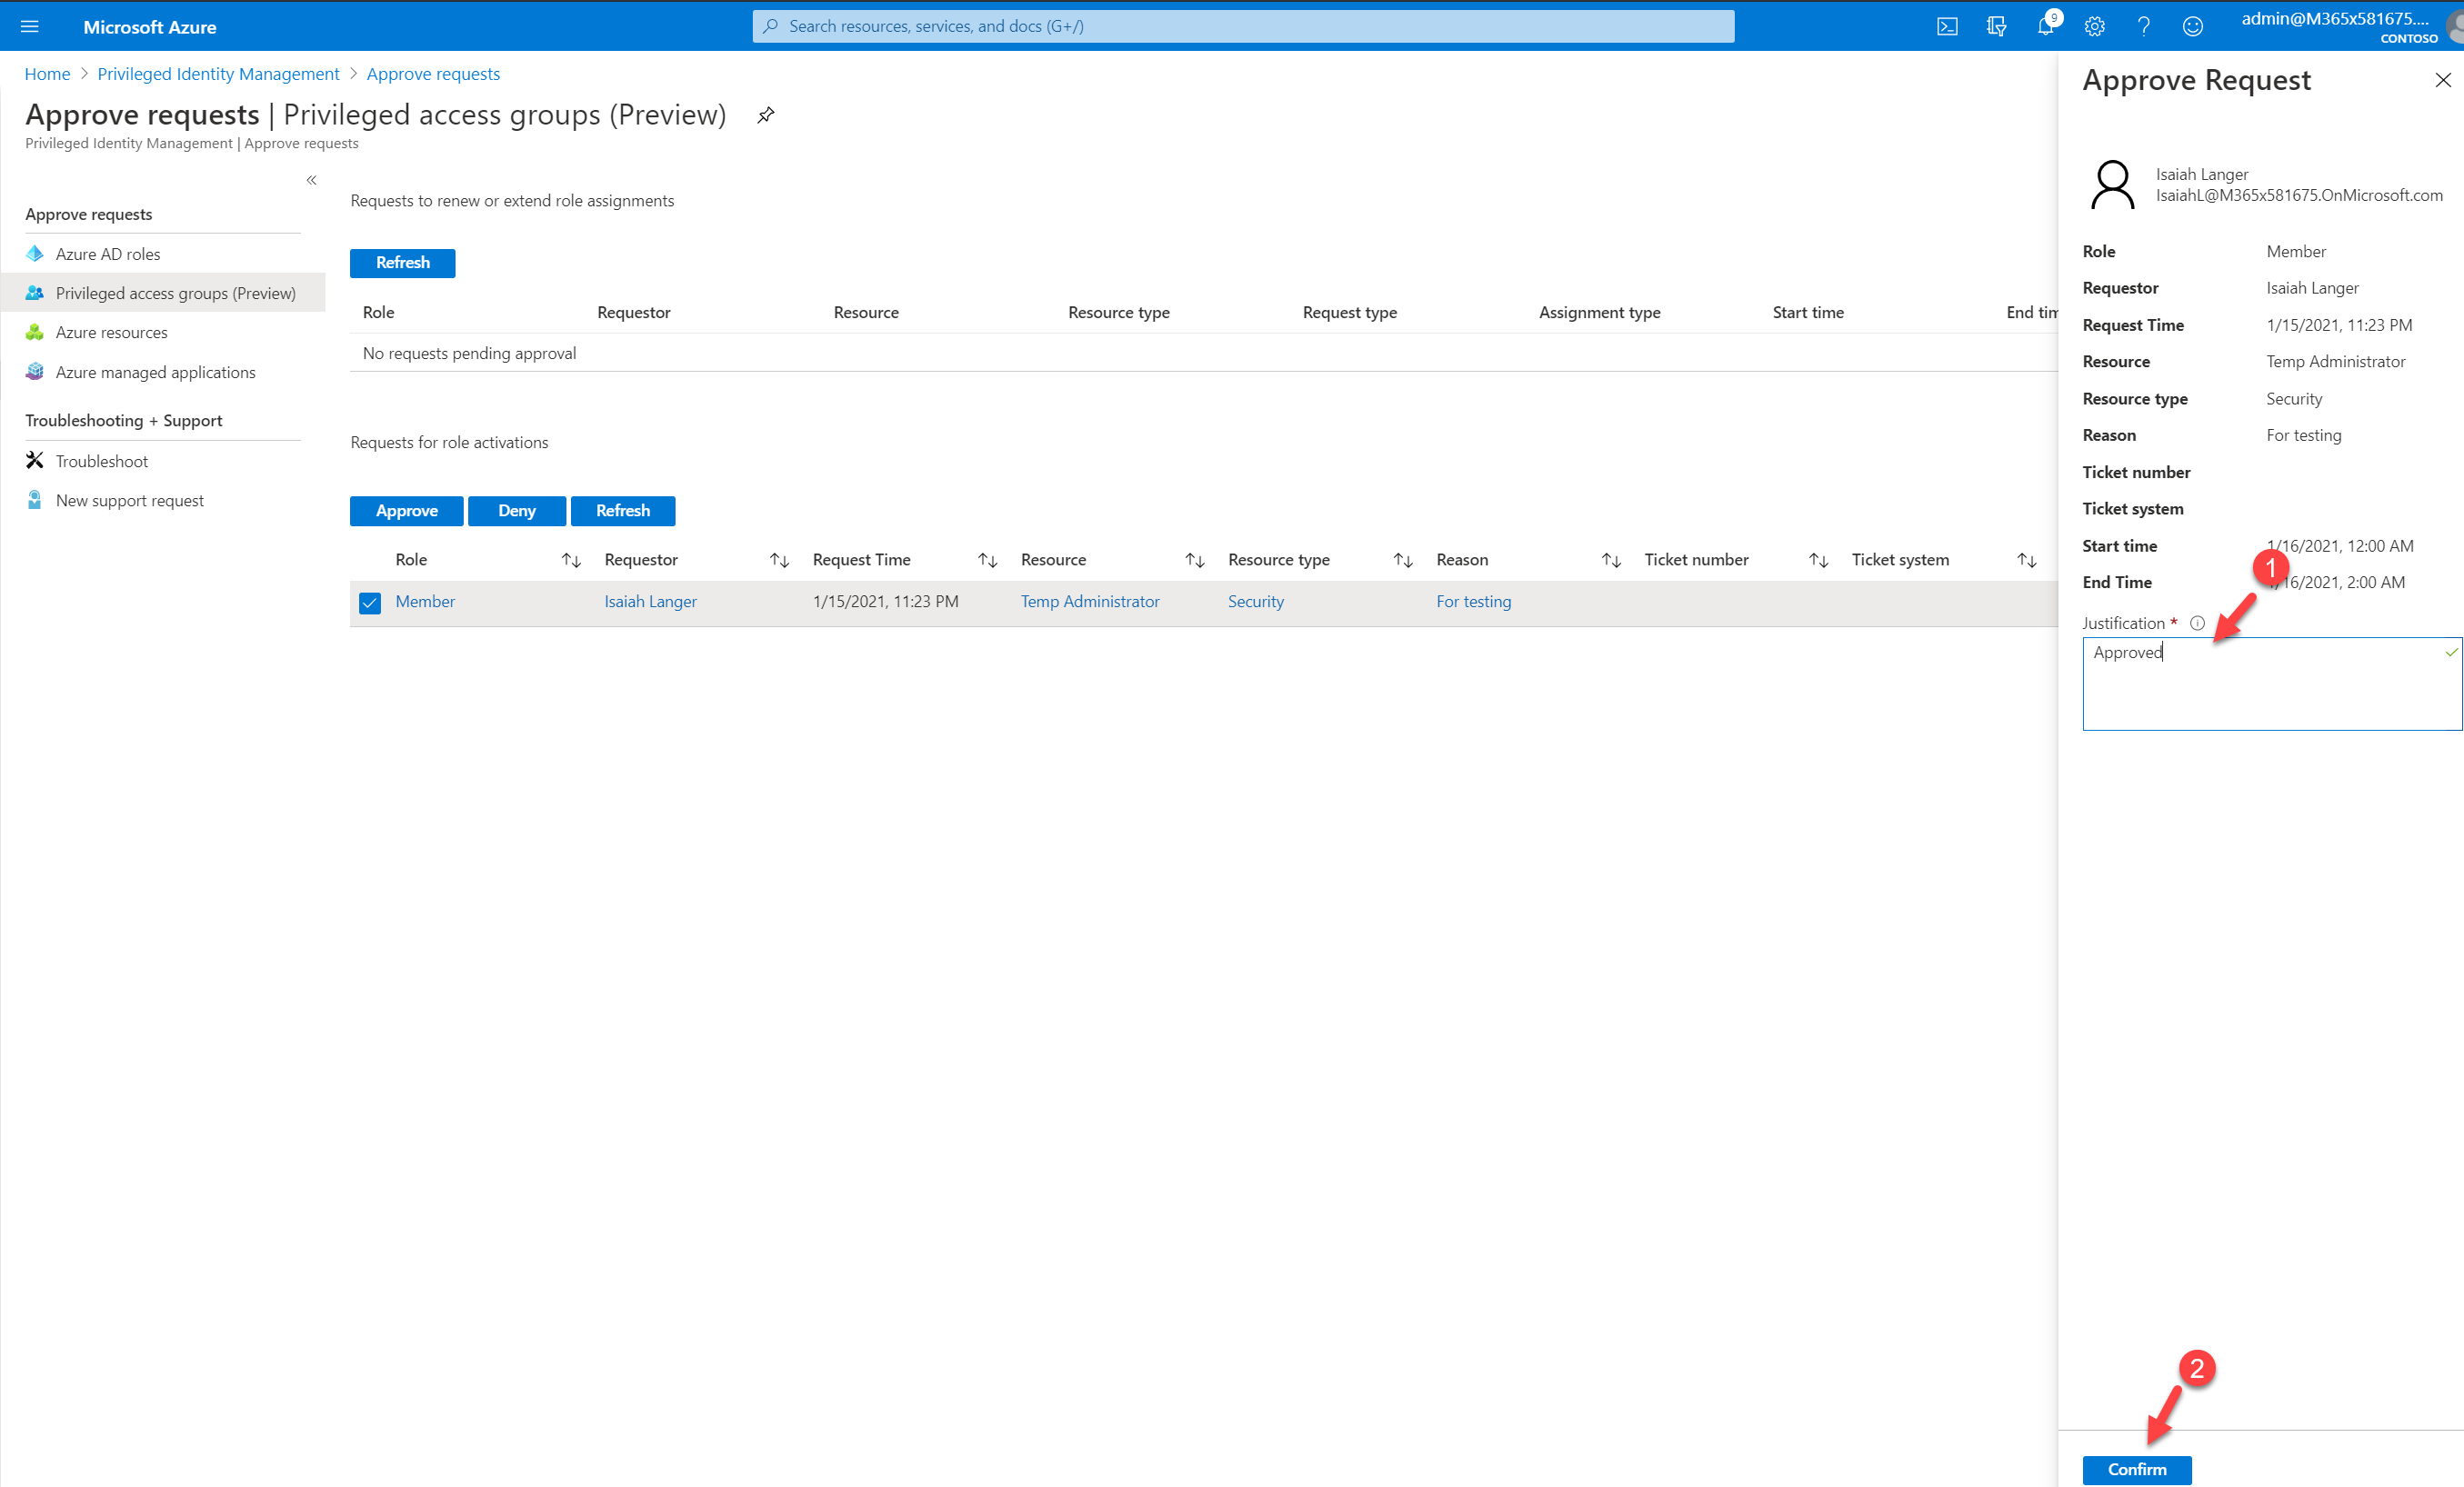2464x1487 pixels.
Task: Refresh the renew or extend requests
Action: 403,263
